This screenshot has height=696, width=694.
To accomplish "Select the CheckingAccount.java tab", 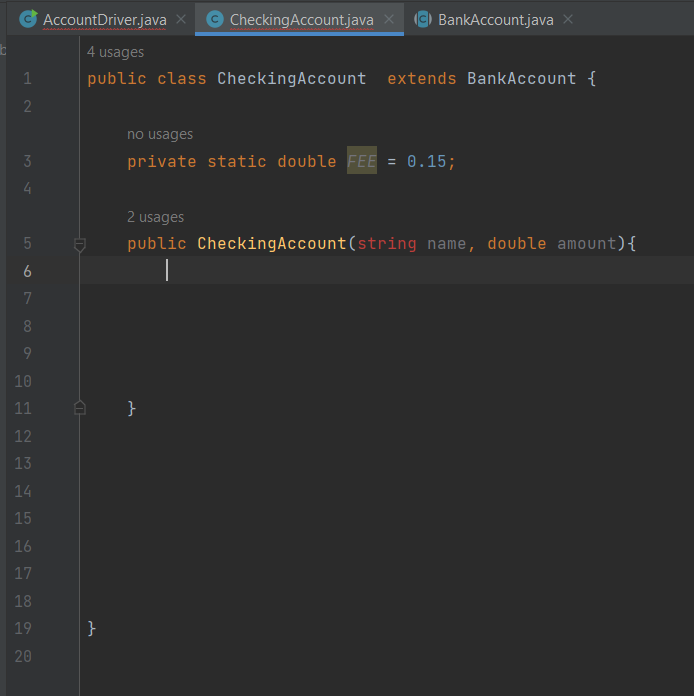I will pyautogui.click(x=301, y=20).
